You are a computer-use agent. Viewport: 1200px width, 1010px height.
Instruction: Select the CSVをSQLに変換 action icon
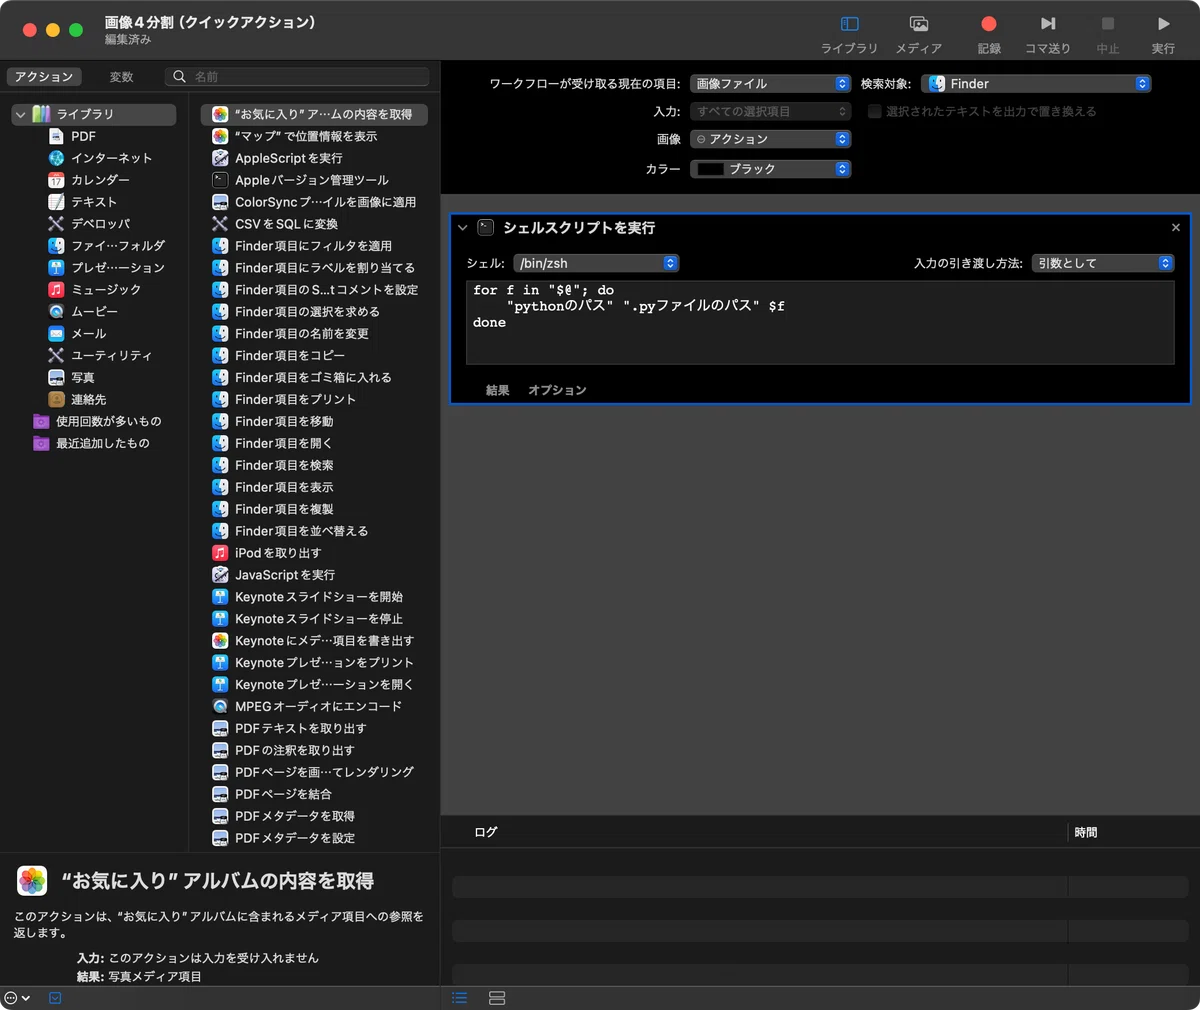[x=220, y=224]
